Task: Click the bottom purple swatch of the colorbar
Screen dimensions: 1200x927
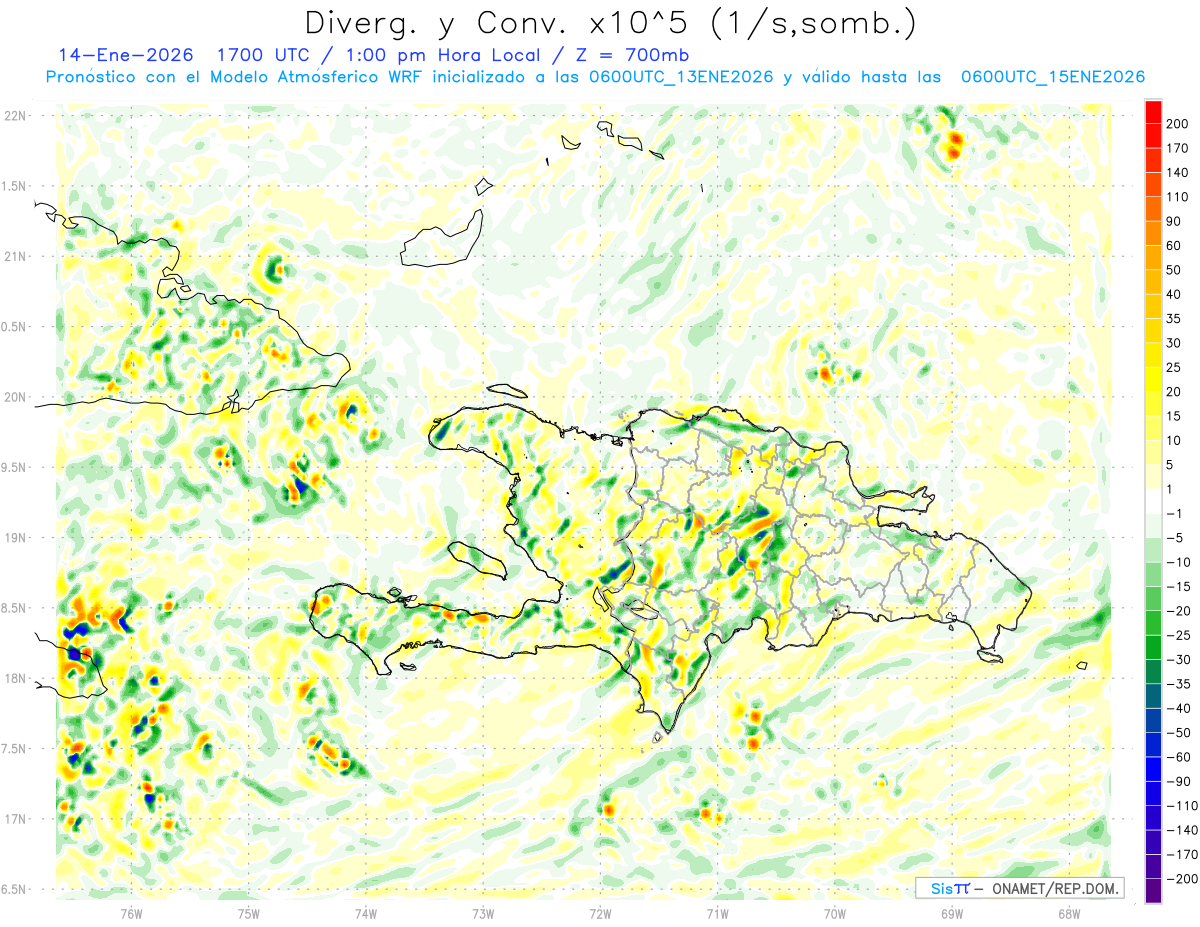Action: point(1153,891)
